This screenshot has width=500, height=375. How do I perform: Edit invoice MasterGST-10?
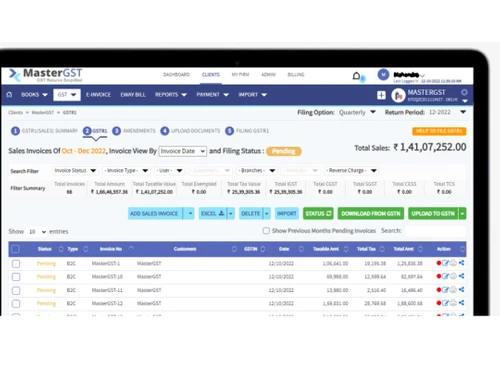[x=445, y=276]
